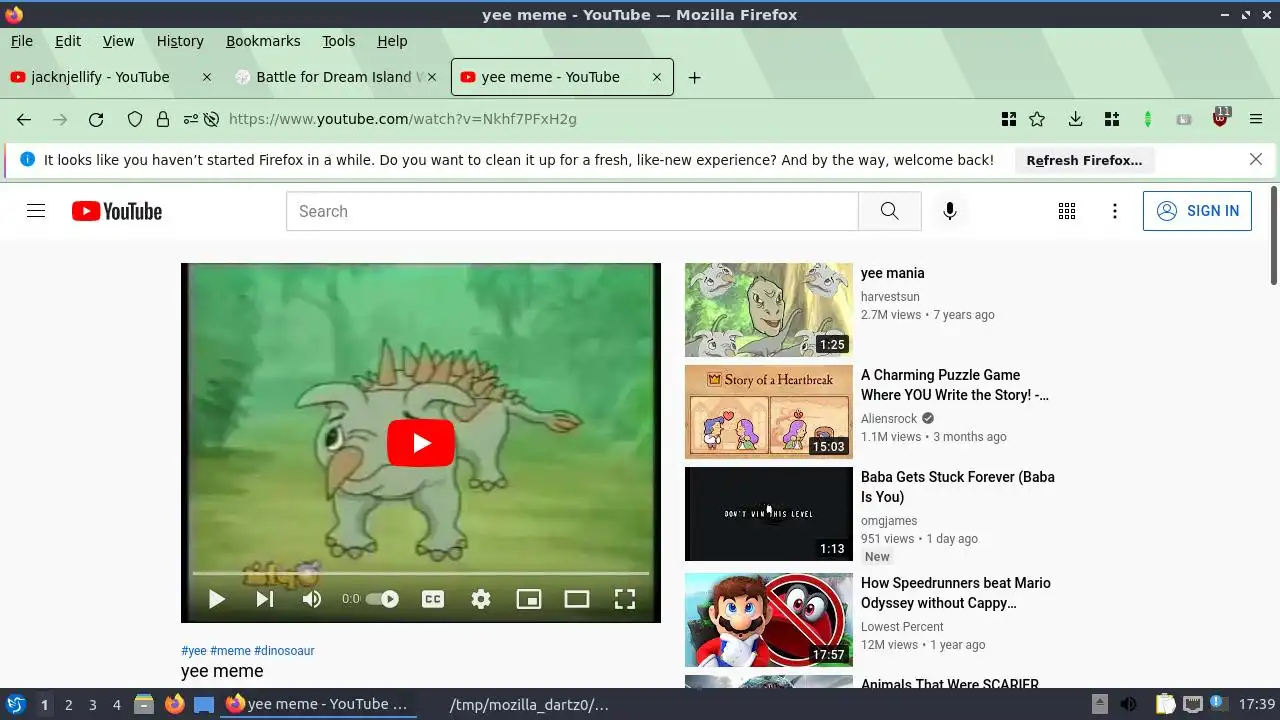Switch to workspace 2 in the taskbar
The height and width of the screenshot is (720, 1280).
coord(68,705)
